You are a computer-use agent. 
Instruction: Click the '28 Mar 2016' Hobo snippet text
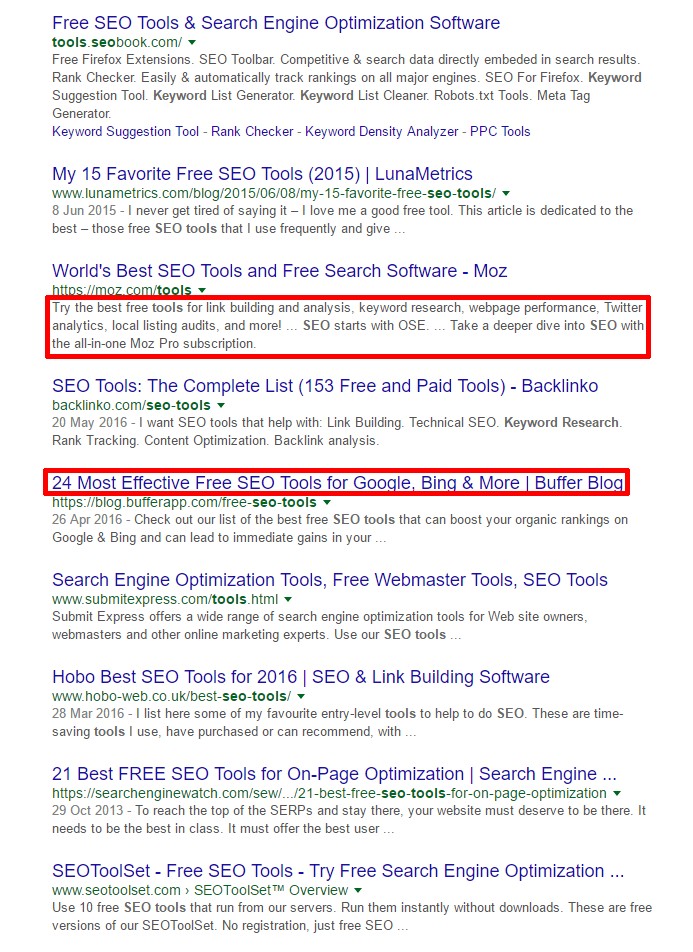tap(338, 723)
